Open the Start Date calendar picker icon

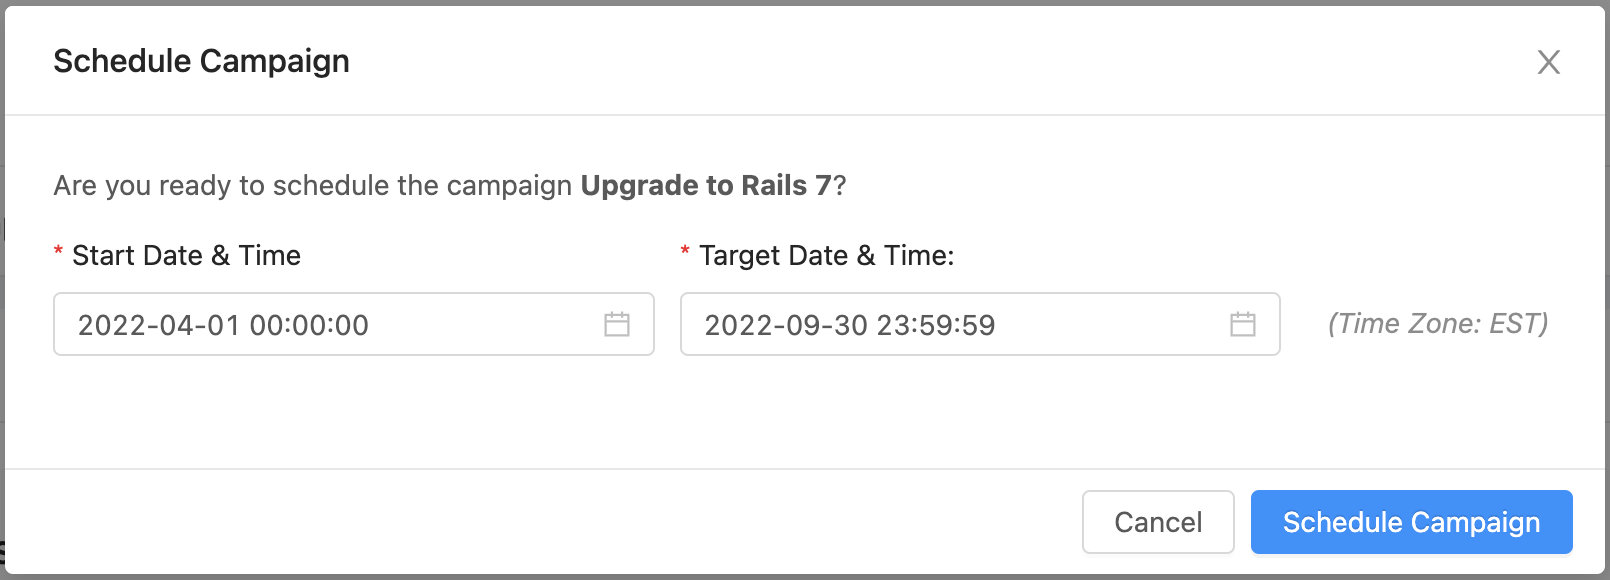617,324
